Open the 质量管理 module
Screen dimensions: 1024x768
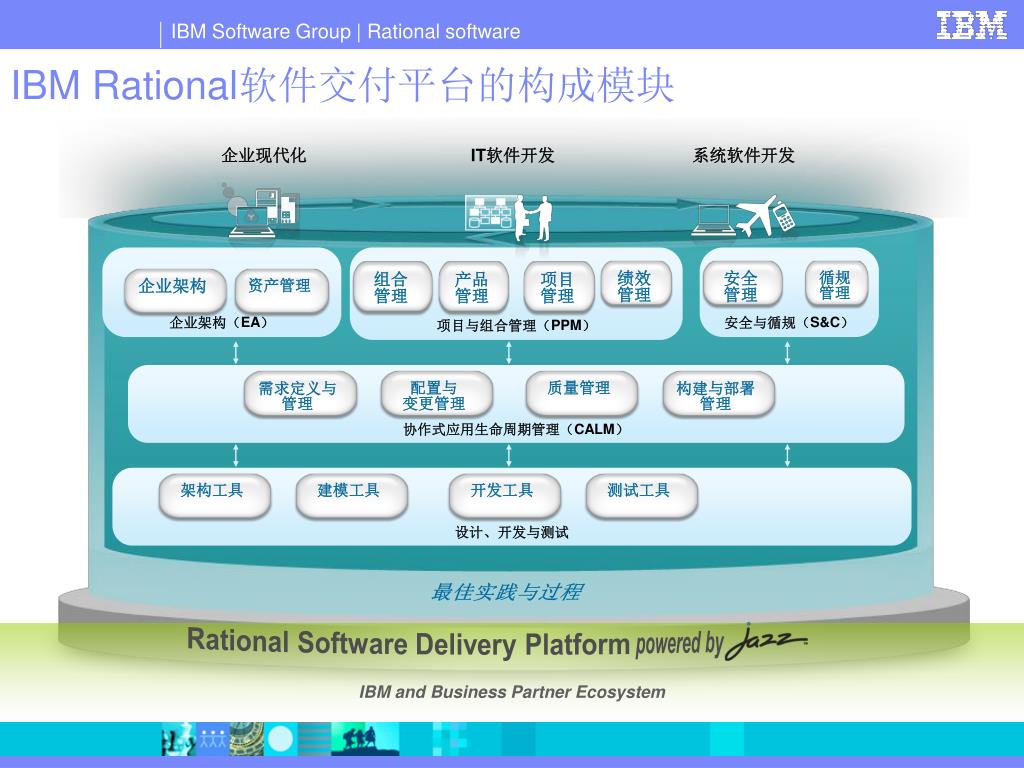[x=581, y=394]
